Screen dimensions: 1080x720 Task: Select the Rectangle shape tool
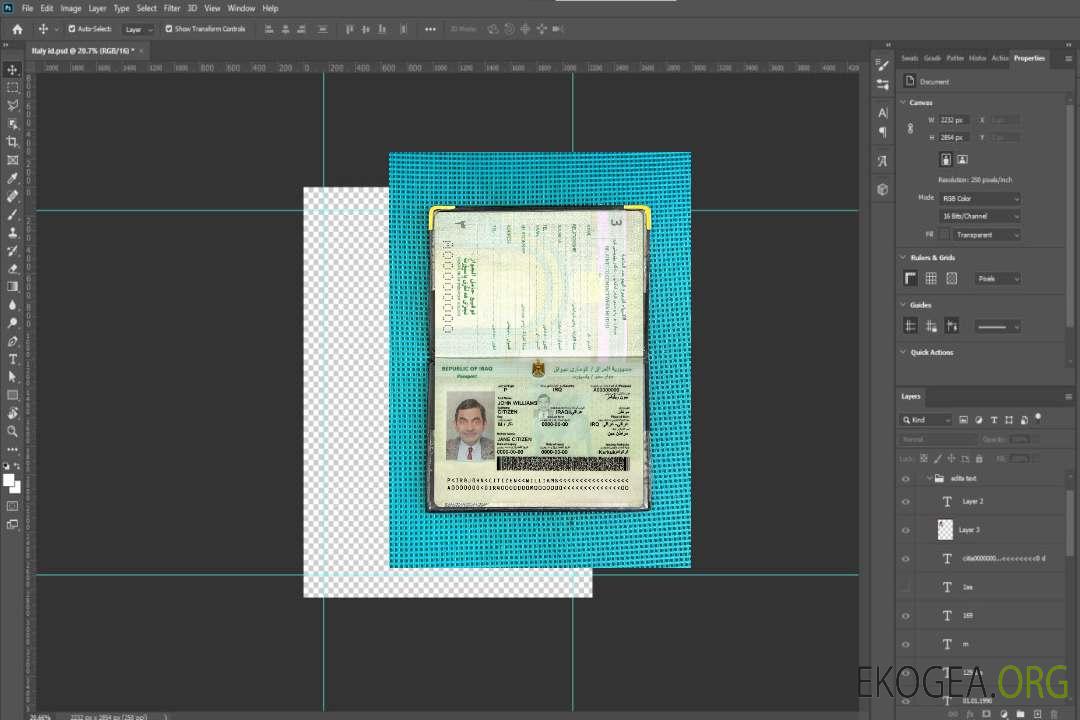[x=12, y=395]
